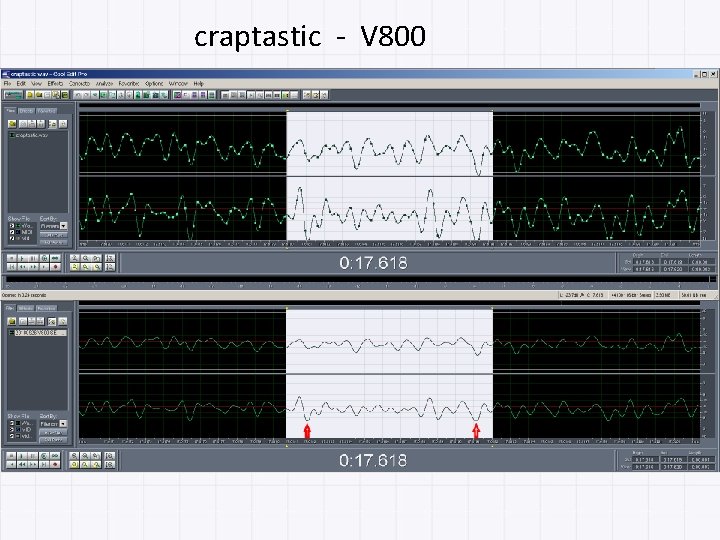This screenshot has height=540, width=720.
Task: Click the waveform/multitrack view switch button
Action: pos(13,95)
